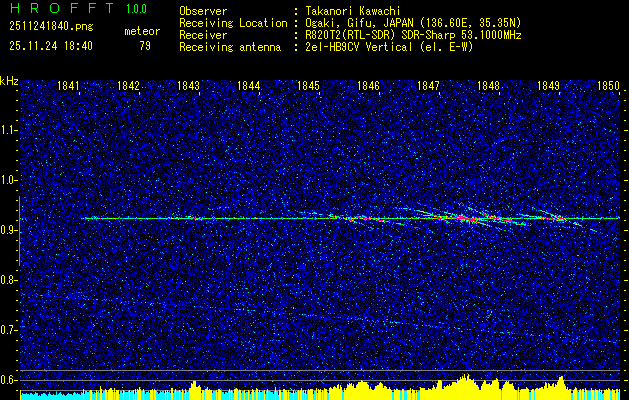Click the meteor count 79

(145, 46)
